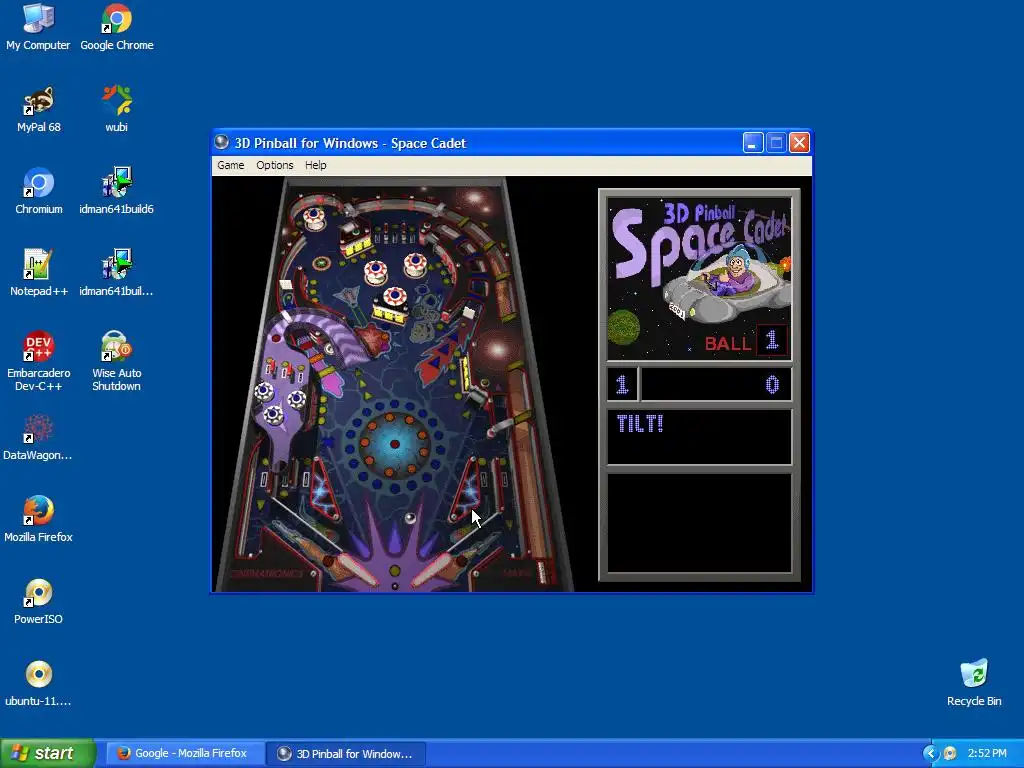
Task: Select Embarcadero Dev-C++ desktop icon
Action: [39, 362]
